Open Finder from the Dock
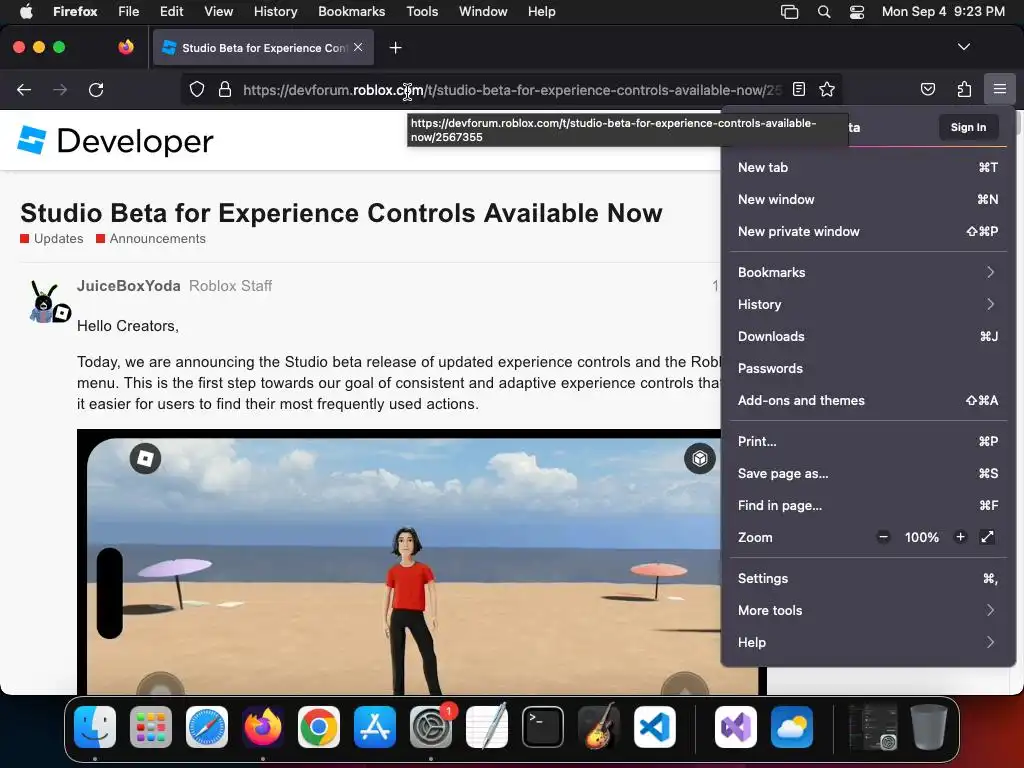 [x=95, y=727]
